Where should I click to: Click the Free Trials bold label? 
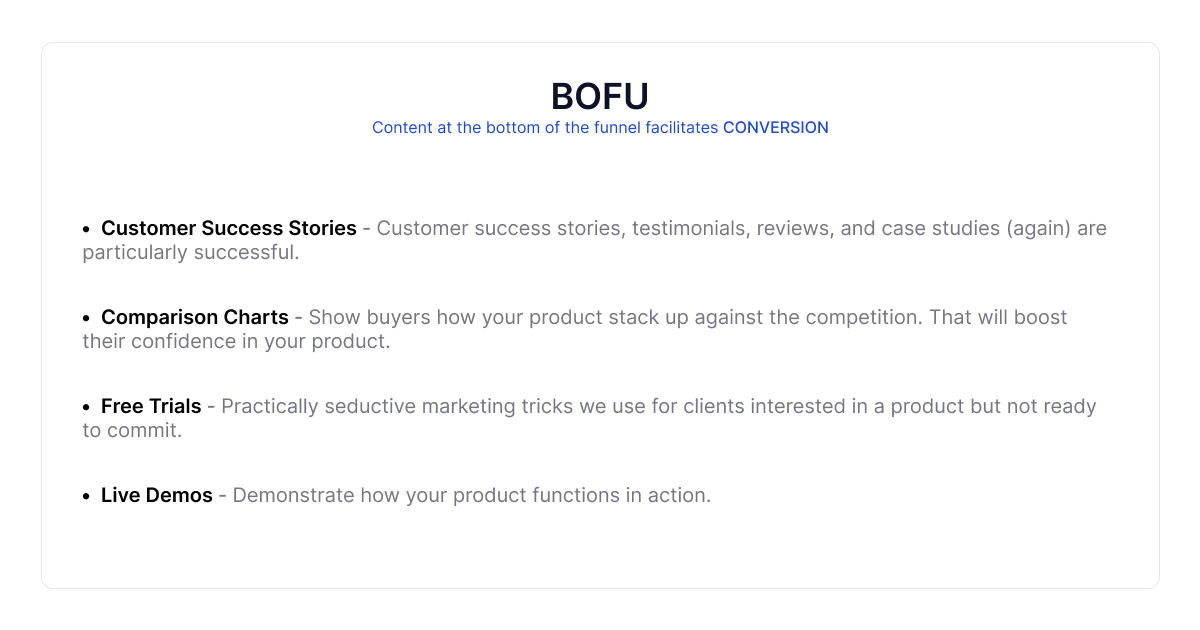(x=151, y=406)
